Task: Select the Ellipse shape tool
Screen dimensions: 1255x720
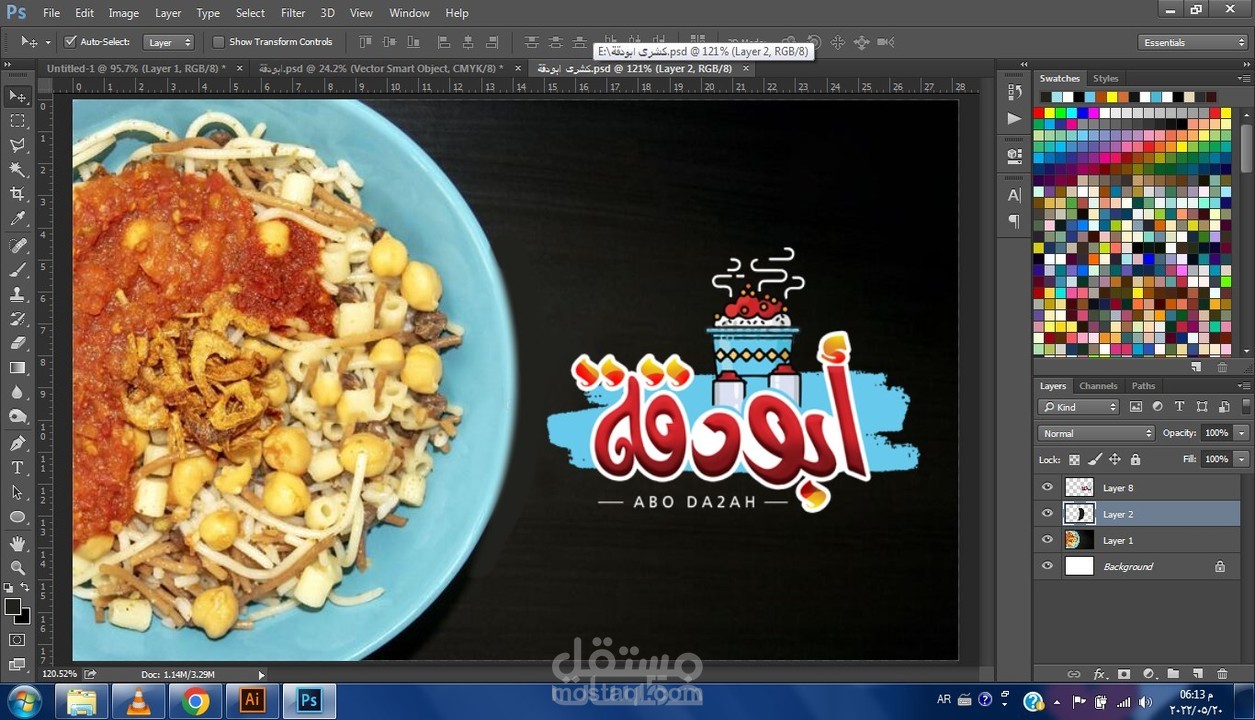Action: 17,517
